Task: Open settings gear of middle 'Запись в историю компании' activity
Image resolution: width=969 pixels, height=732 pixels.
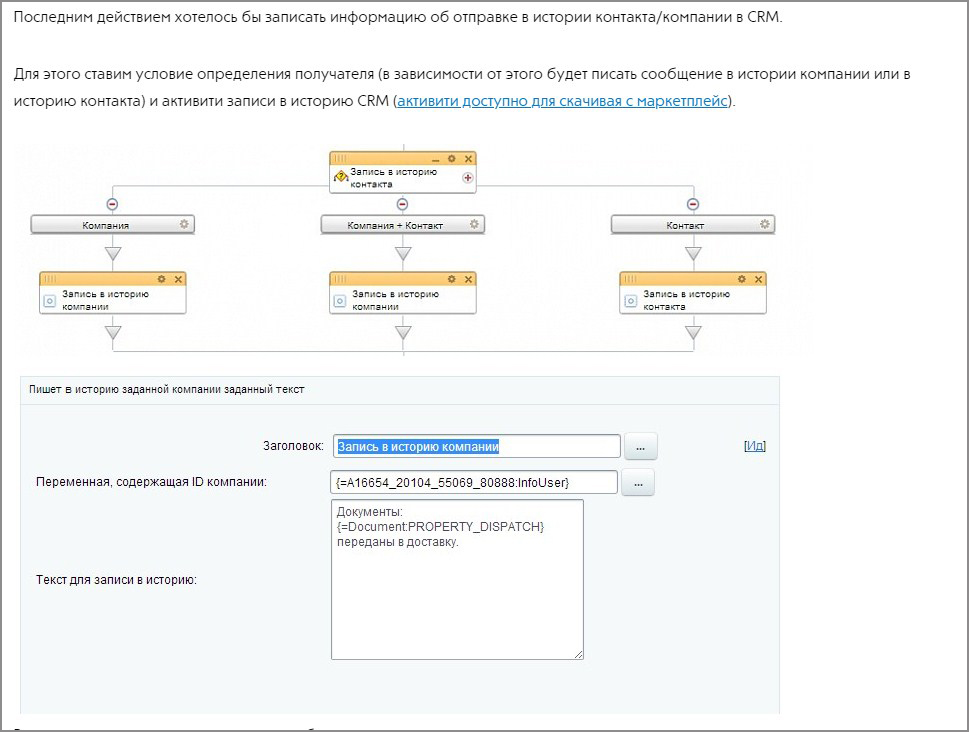Action: [452, 279]
